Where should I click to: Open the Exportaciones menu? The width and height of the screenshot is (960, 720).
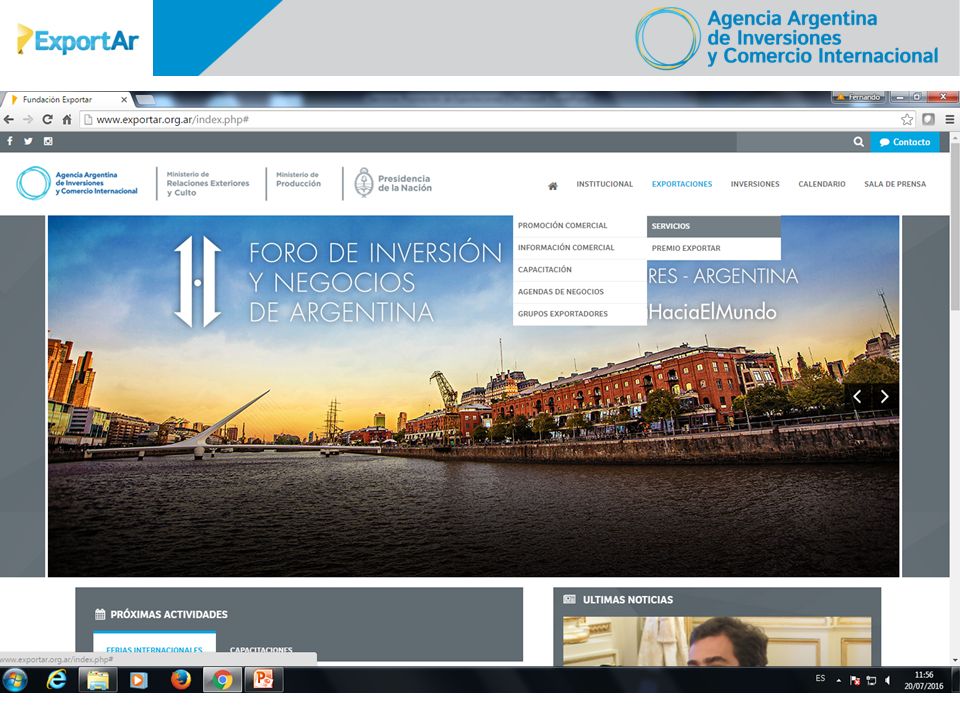[681, 184]
